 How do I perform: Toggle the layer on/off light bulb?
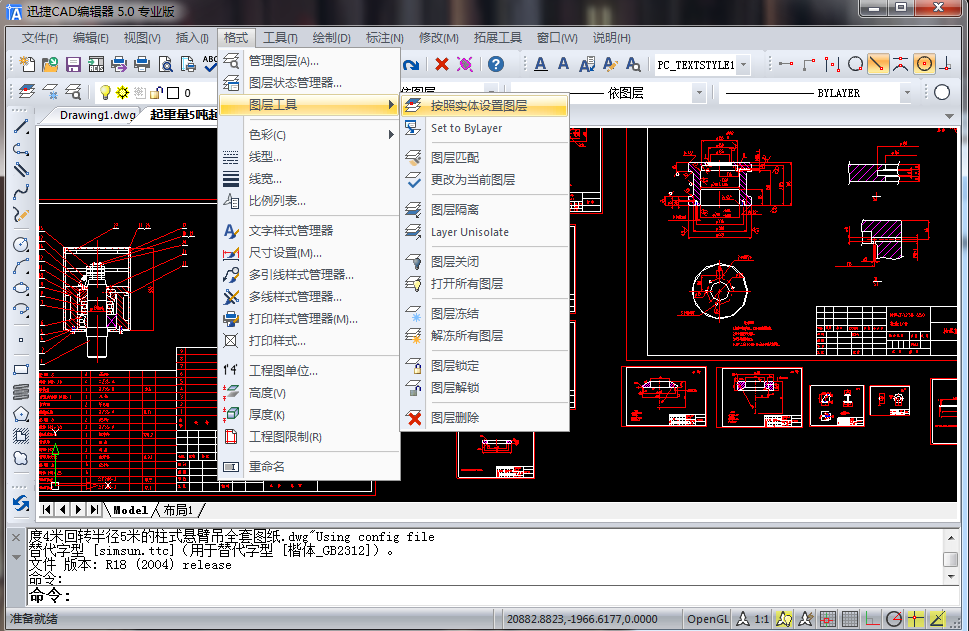(x=105, y=93)
